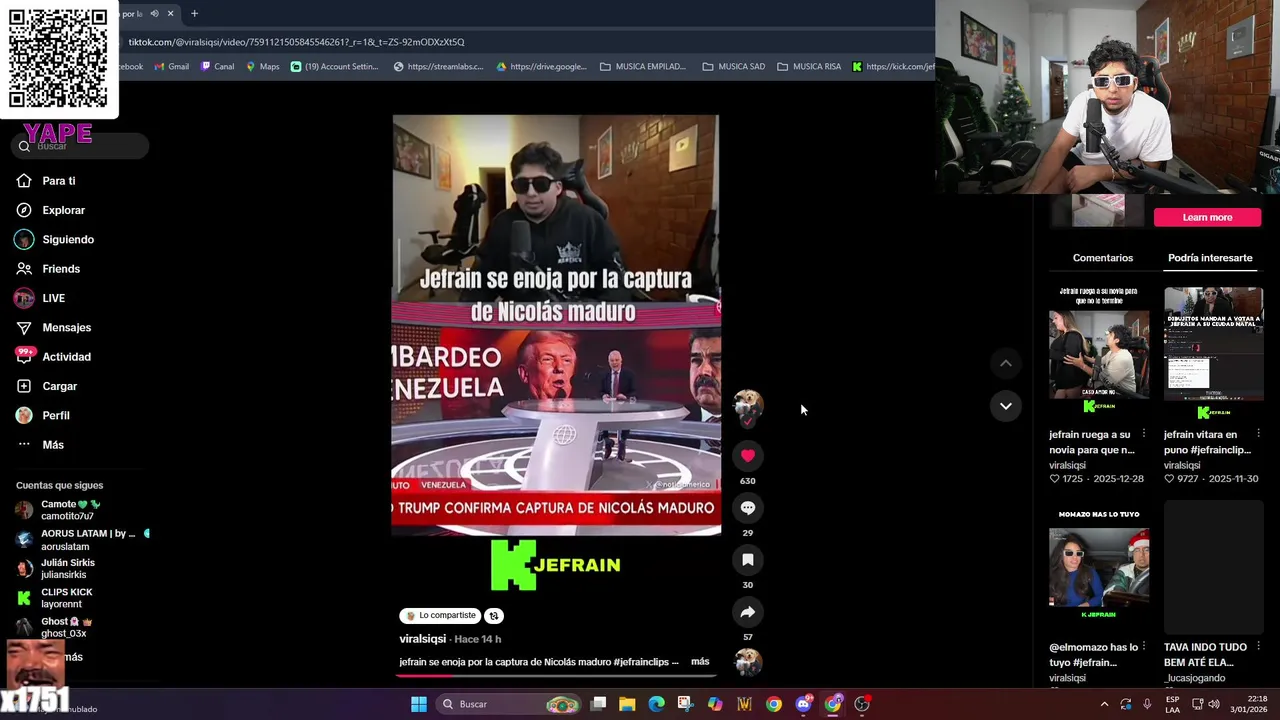
Task: Open followed account AORUS LATAM
Action: click(x=75, y=540)
